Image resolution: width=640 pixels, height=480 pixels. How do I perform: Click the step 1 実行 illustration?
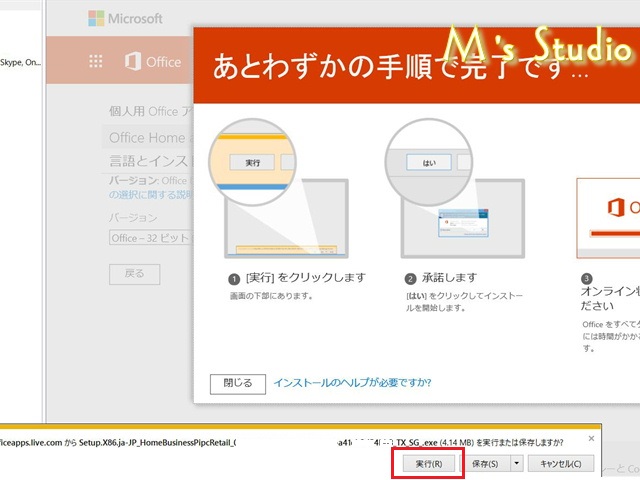coord(279,189)
